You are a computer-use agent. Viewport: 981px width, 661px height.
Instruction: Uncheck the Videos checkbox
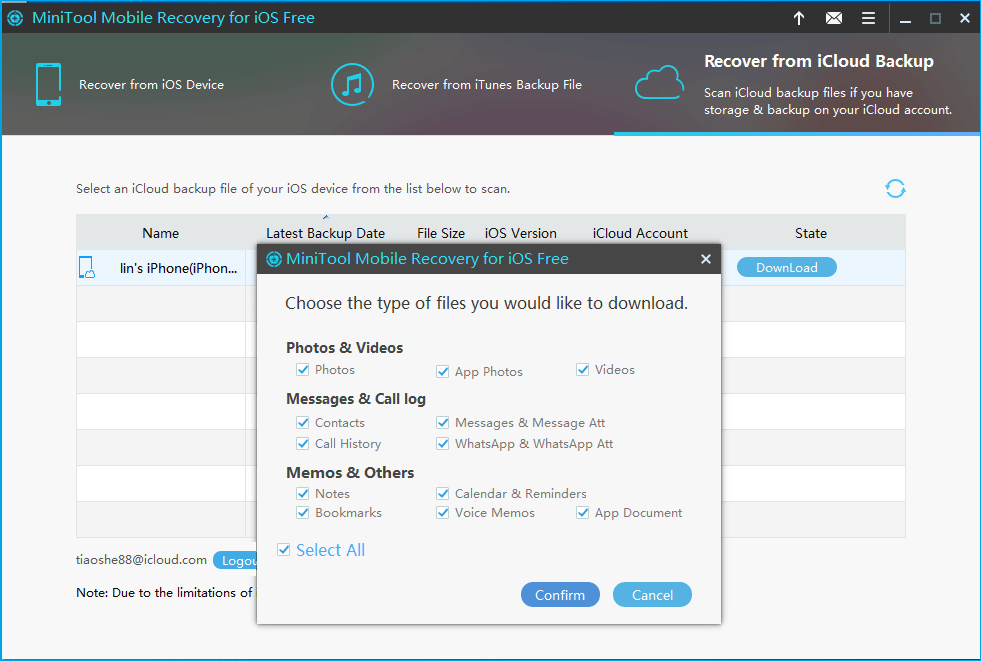click(x=582, y=370)
